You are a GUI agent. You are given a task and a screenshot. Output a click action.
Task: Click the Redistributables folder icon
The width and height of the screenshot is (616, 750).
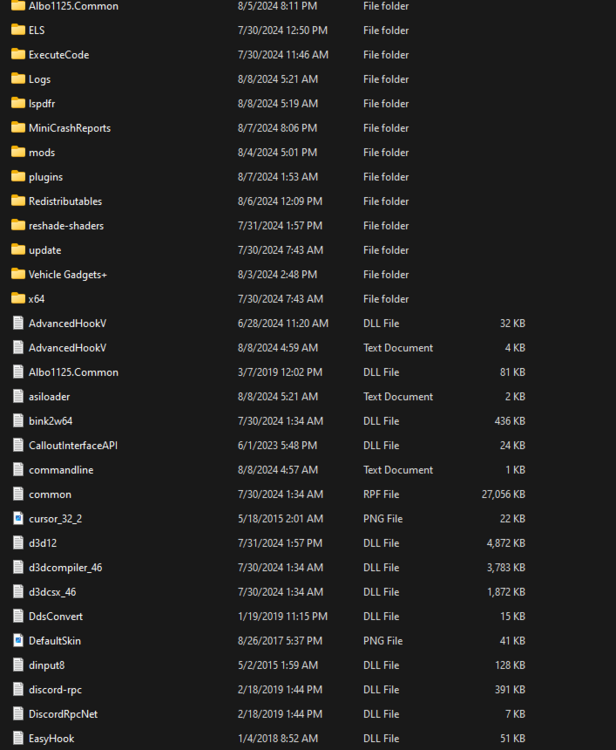point(18,201)
